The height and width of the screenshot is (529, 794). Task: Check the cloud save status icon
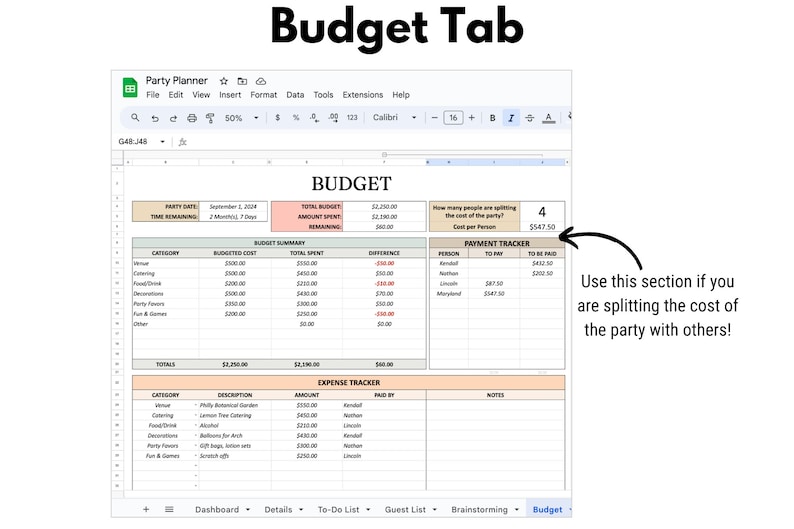point(261,81)
